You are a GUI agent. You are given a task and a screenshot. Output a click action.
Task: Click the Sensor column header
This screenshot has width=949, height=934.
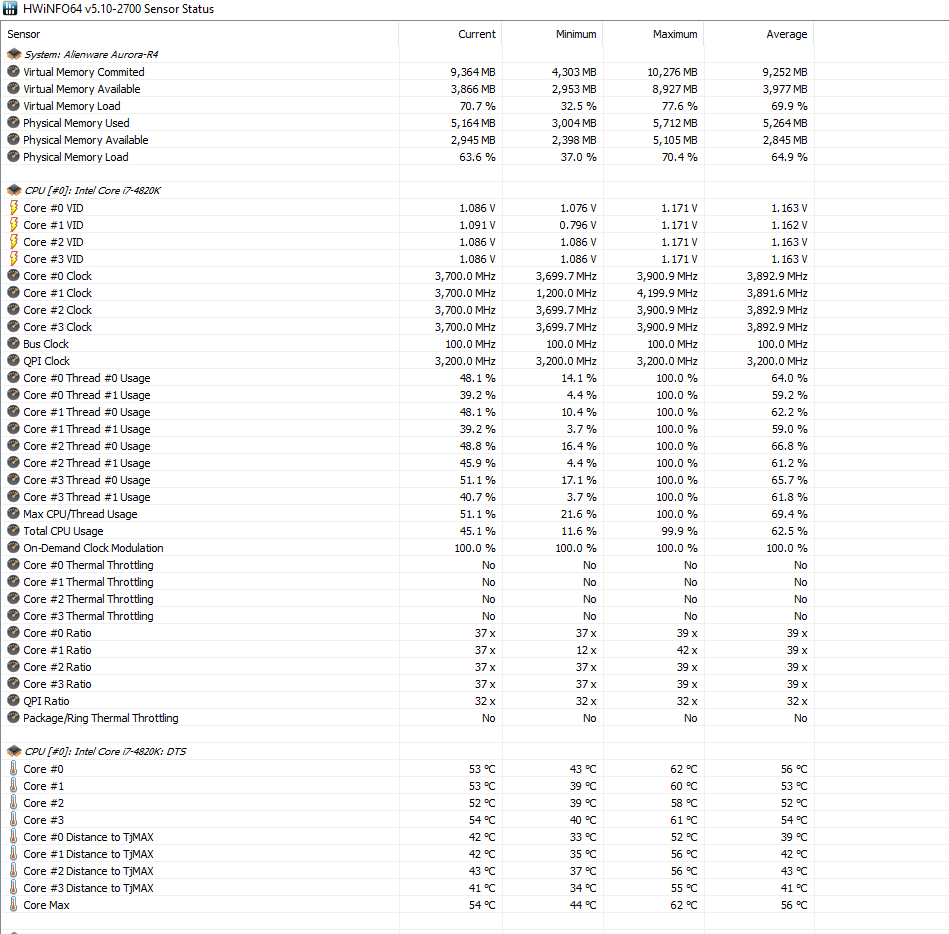(24, 34)
